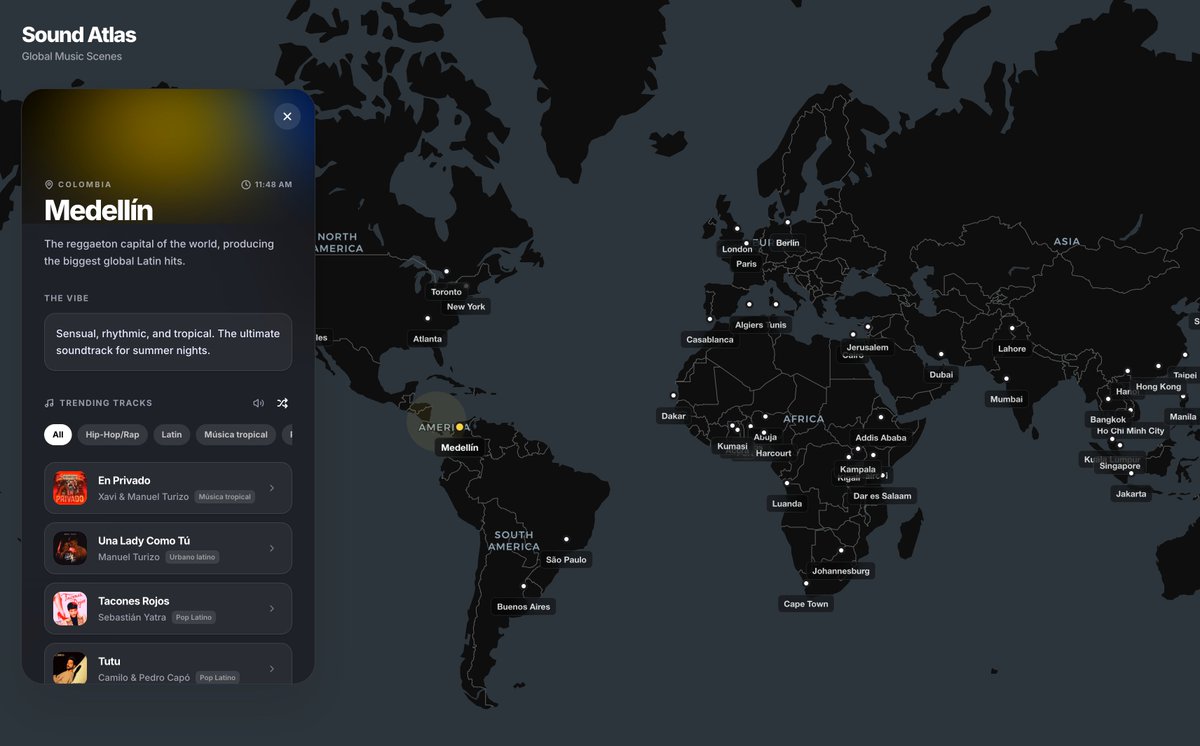Open the Dakar map marker dot
The image size is (1200, 746).
[673, 395]
